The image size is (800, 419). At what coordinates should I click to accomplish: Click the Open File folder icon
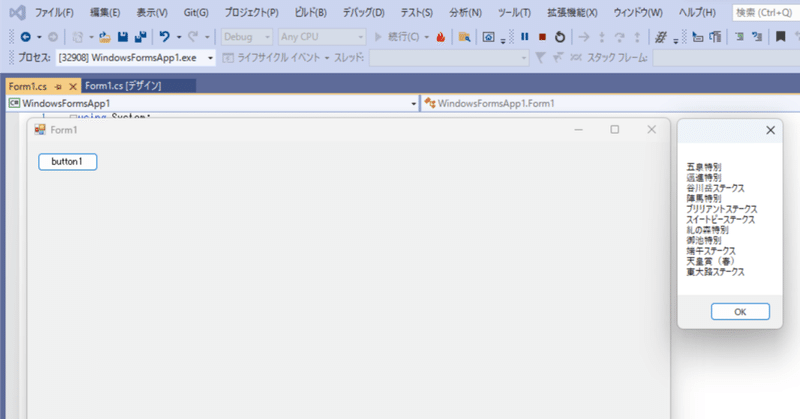click(105, 37)
